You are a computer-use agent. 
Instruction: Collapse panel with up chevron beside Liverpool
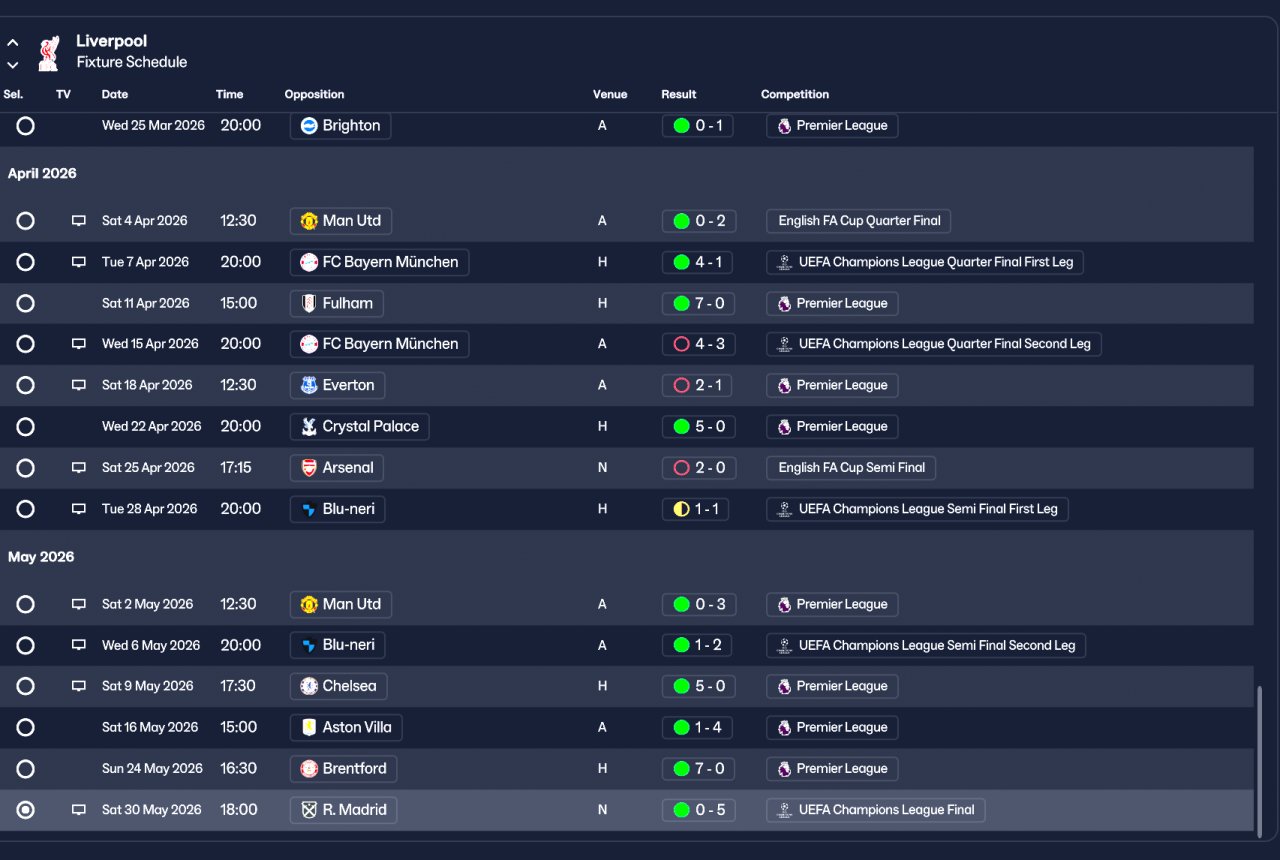[x=13, y=44]
